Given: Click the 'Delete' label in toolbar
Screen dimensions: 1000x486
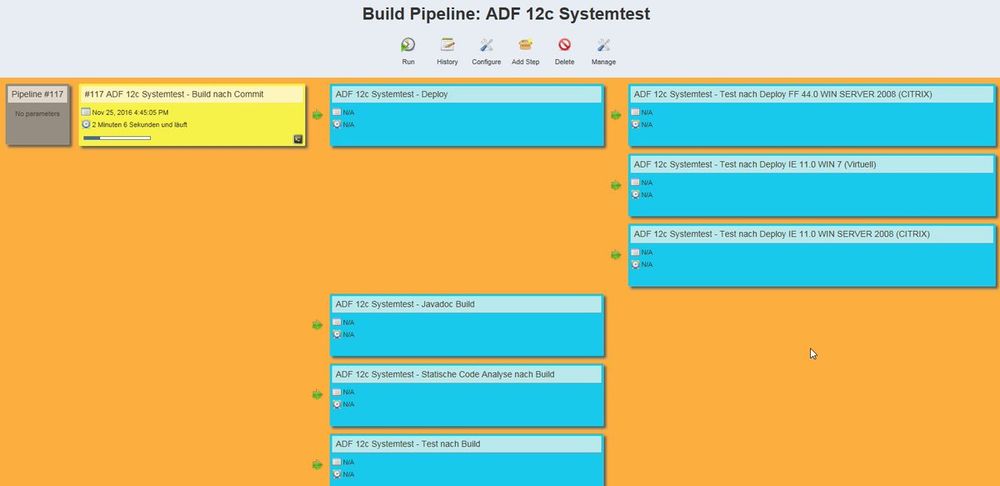Looking at the screenshot, I should tap(564, 62).
